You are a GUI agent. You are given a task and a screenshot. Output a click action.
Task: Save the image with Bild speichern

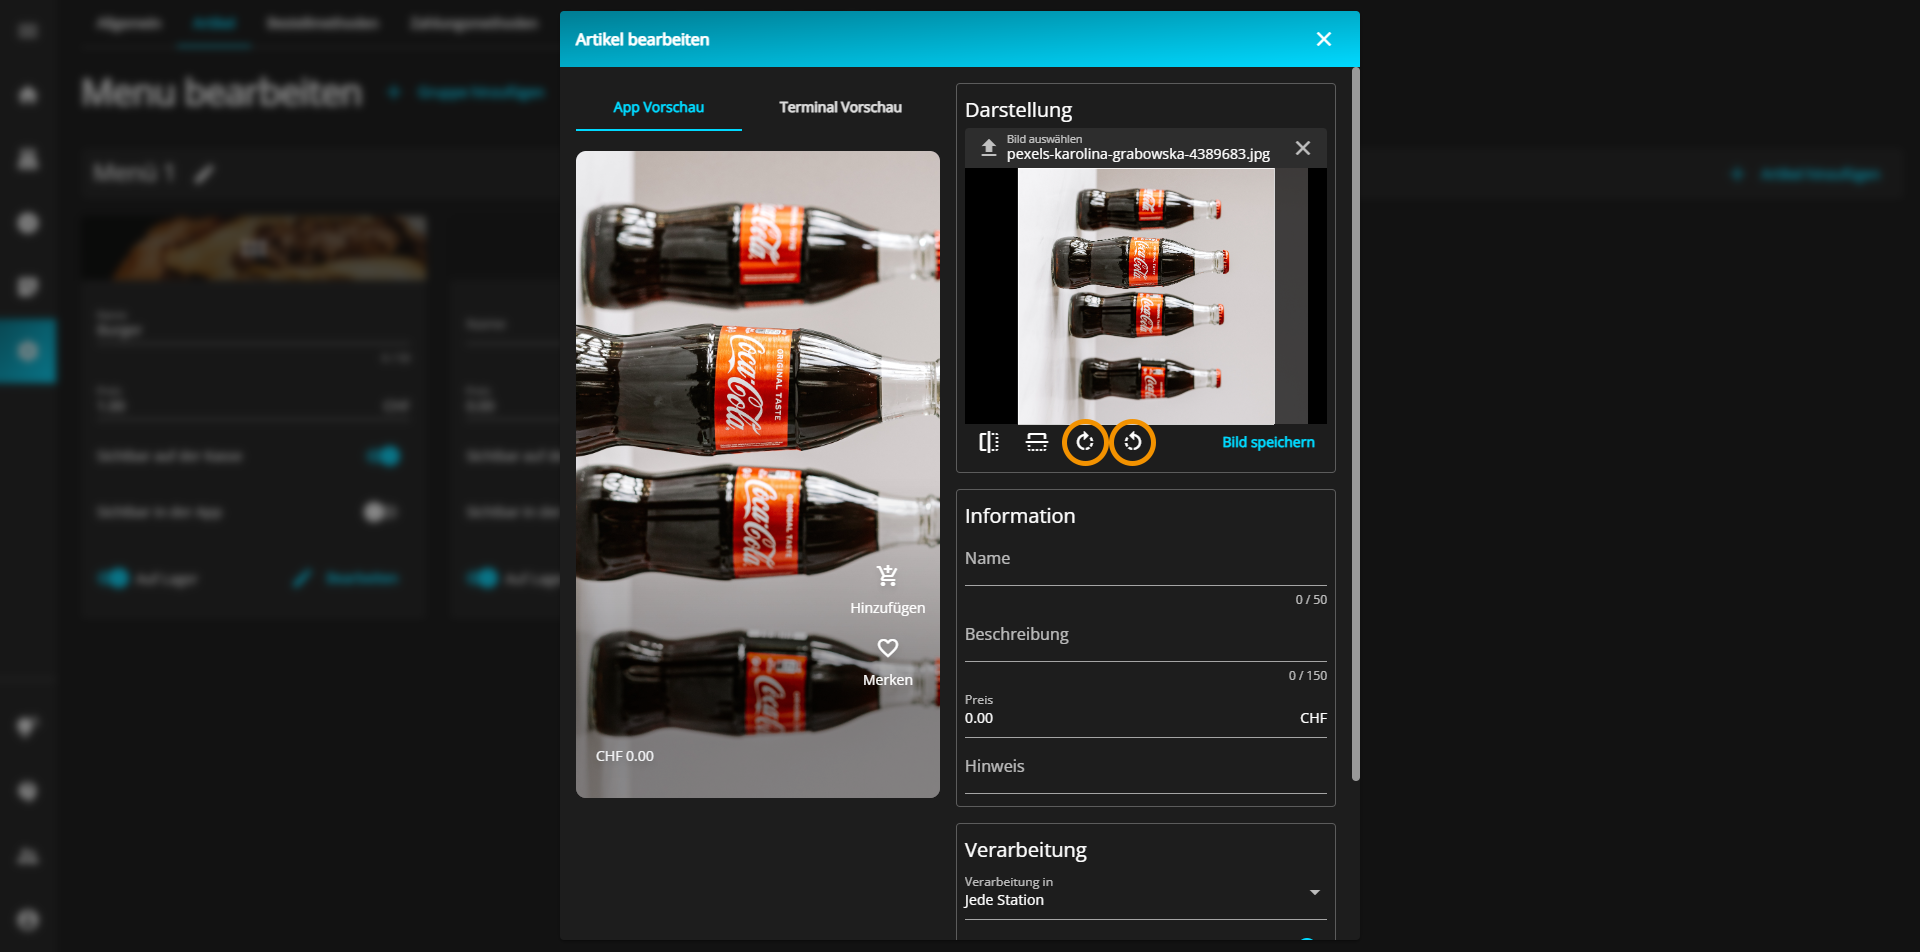point(1268,442)
